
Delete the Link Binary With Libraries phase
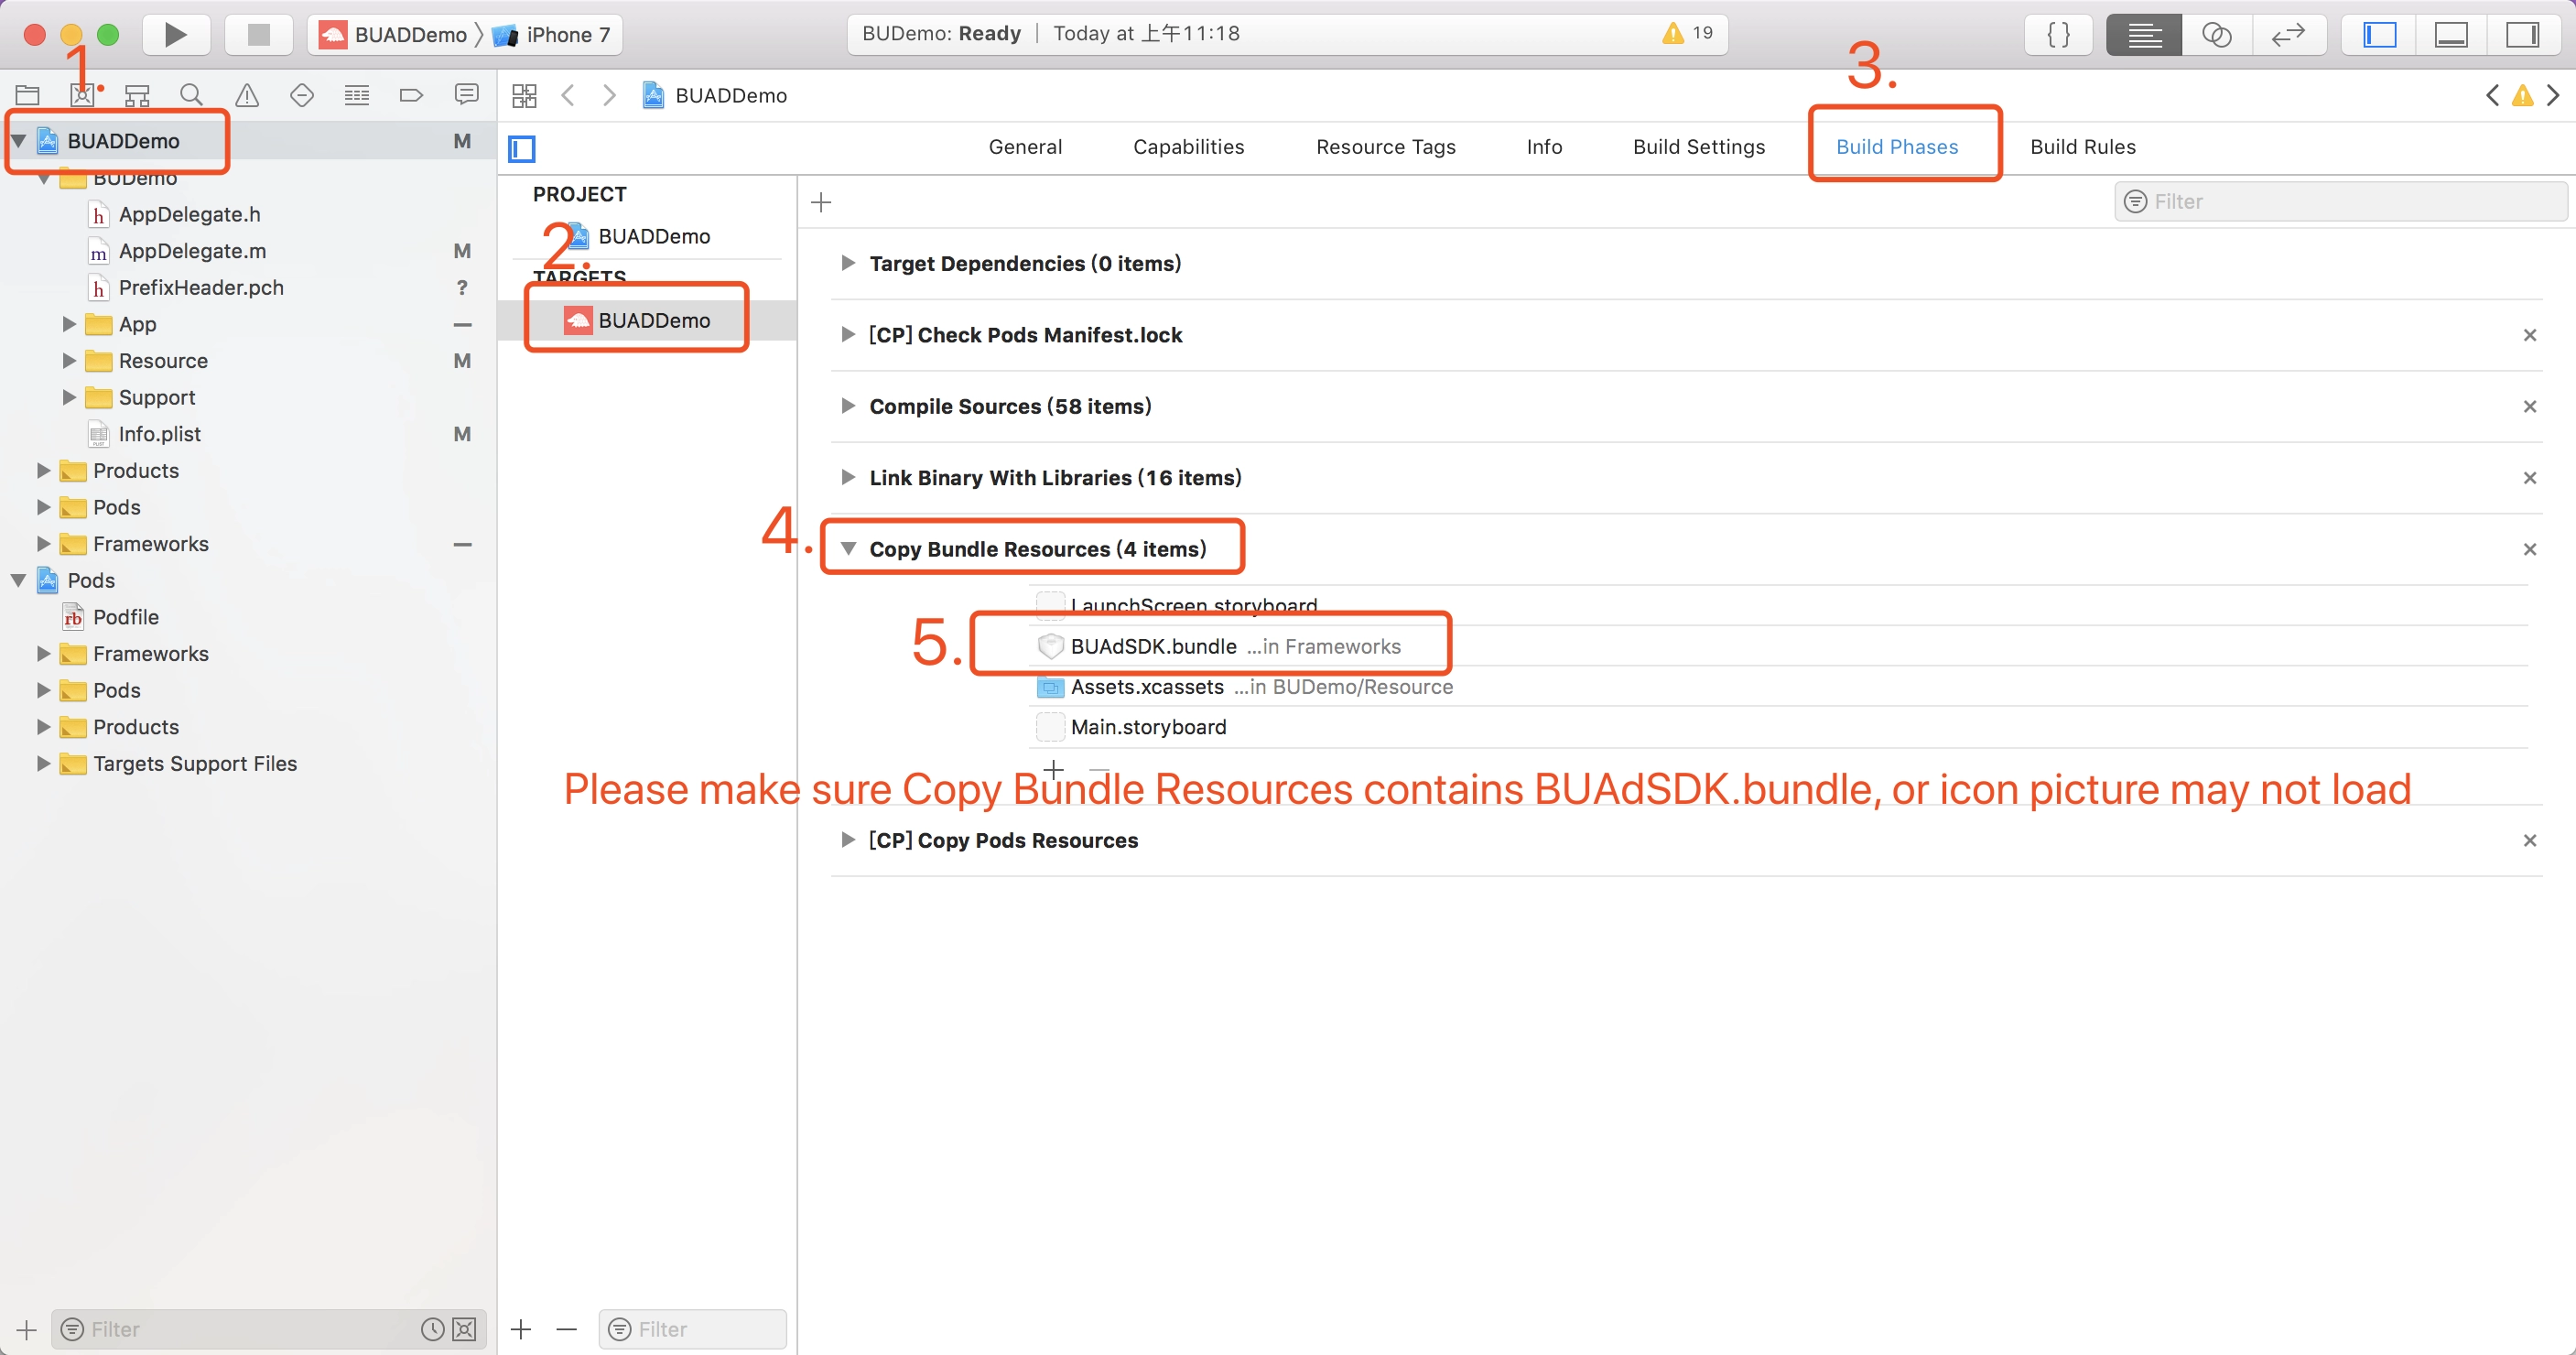point(2530,478)
